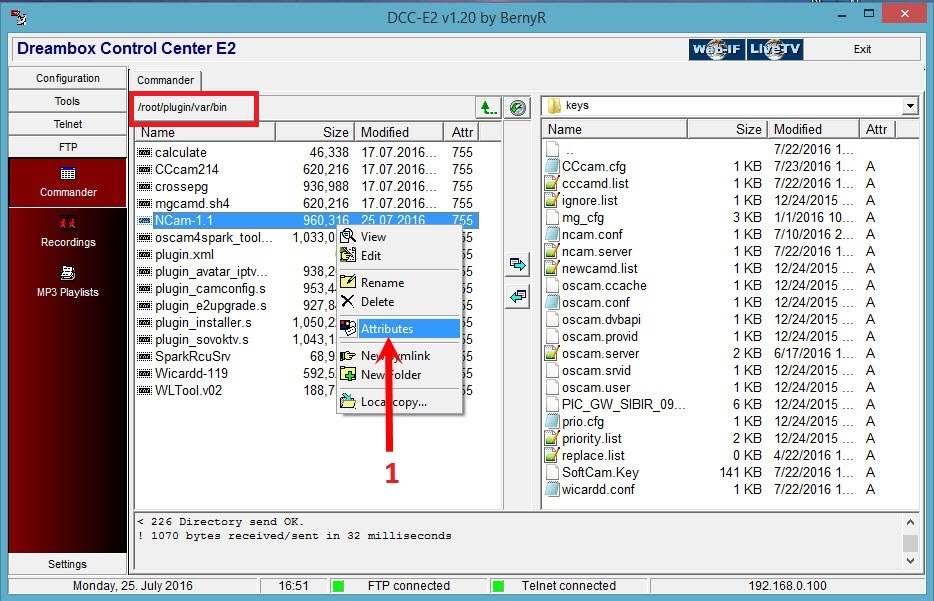Image resolution: width=934 pixels, height=601 pixels.
Task: Click the copy to right arrow icon
Action: pyautogui.click(x=517, y=265)
